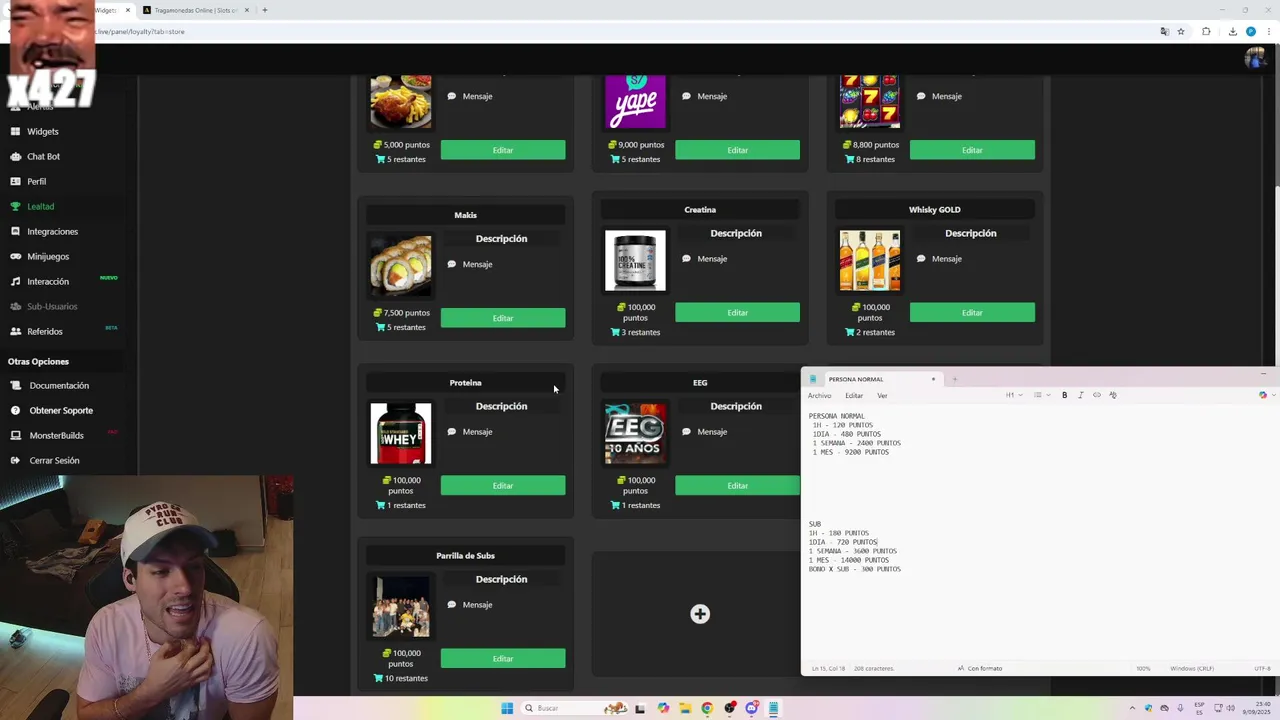This screenshot has height=720, width=1280.
Task: Click the yape logo image
Action: coord(635,101)
